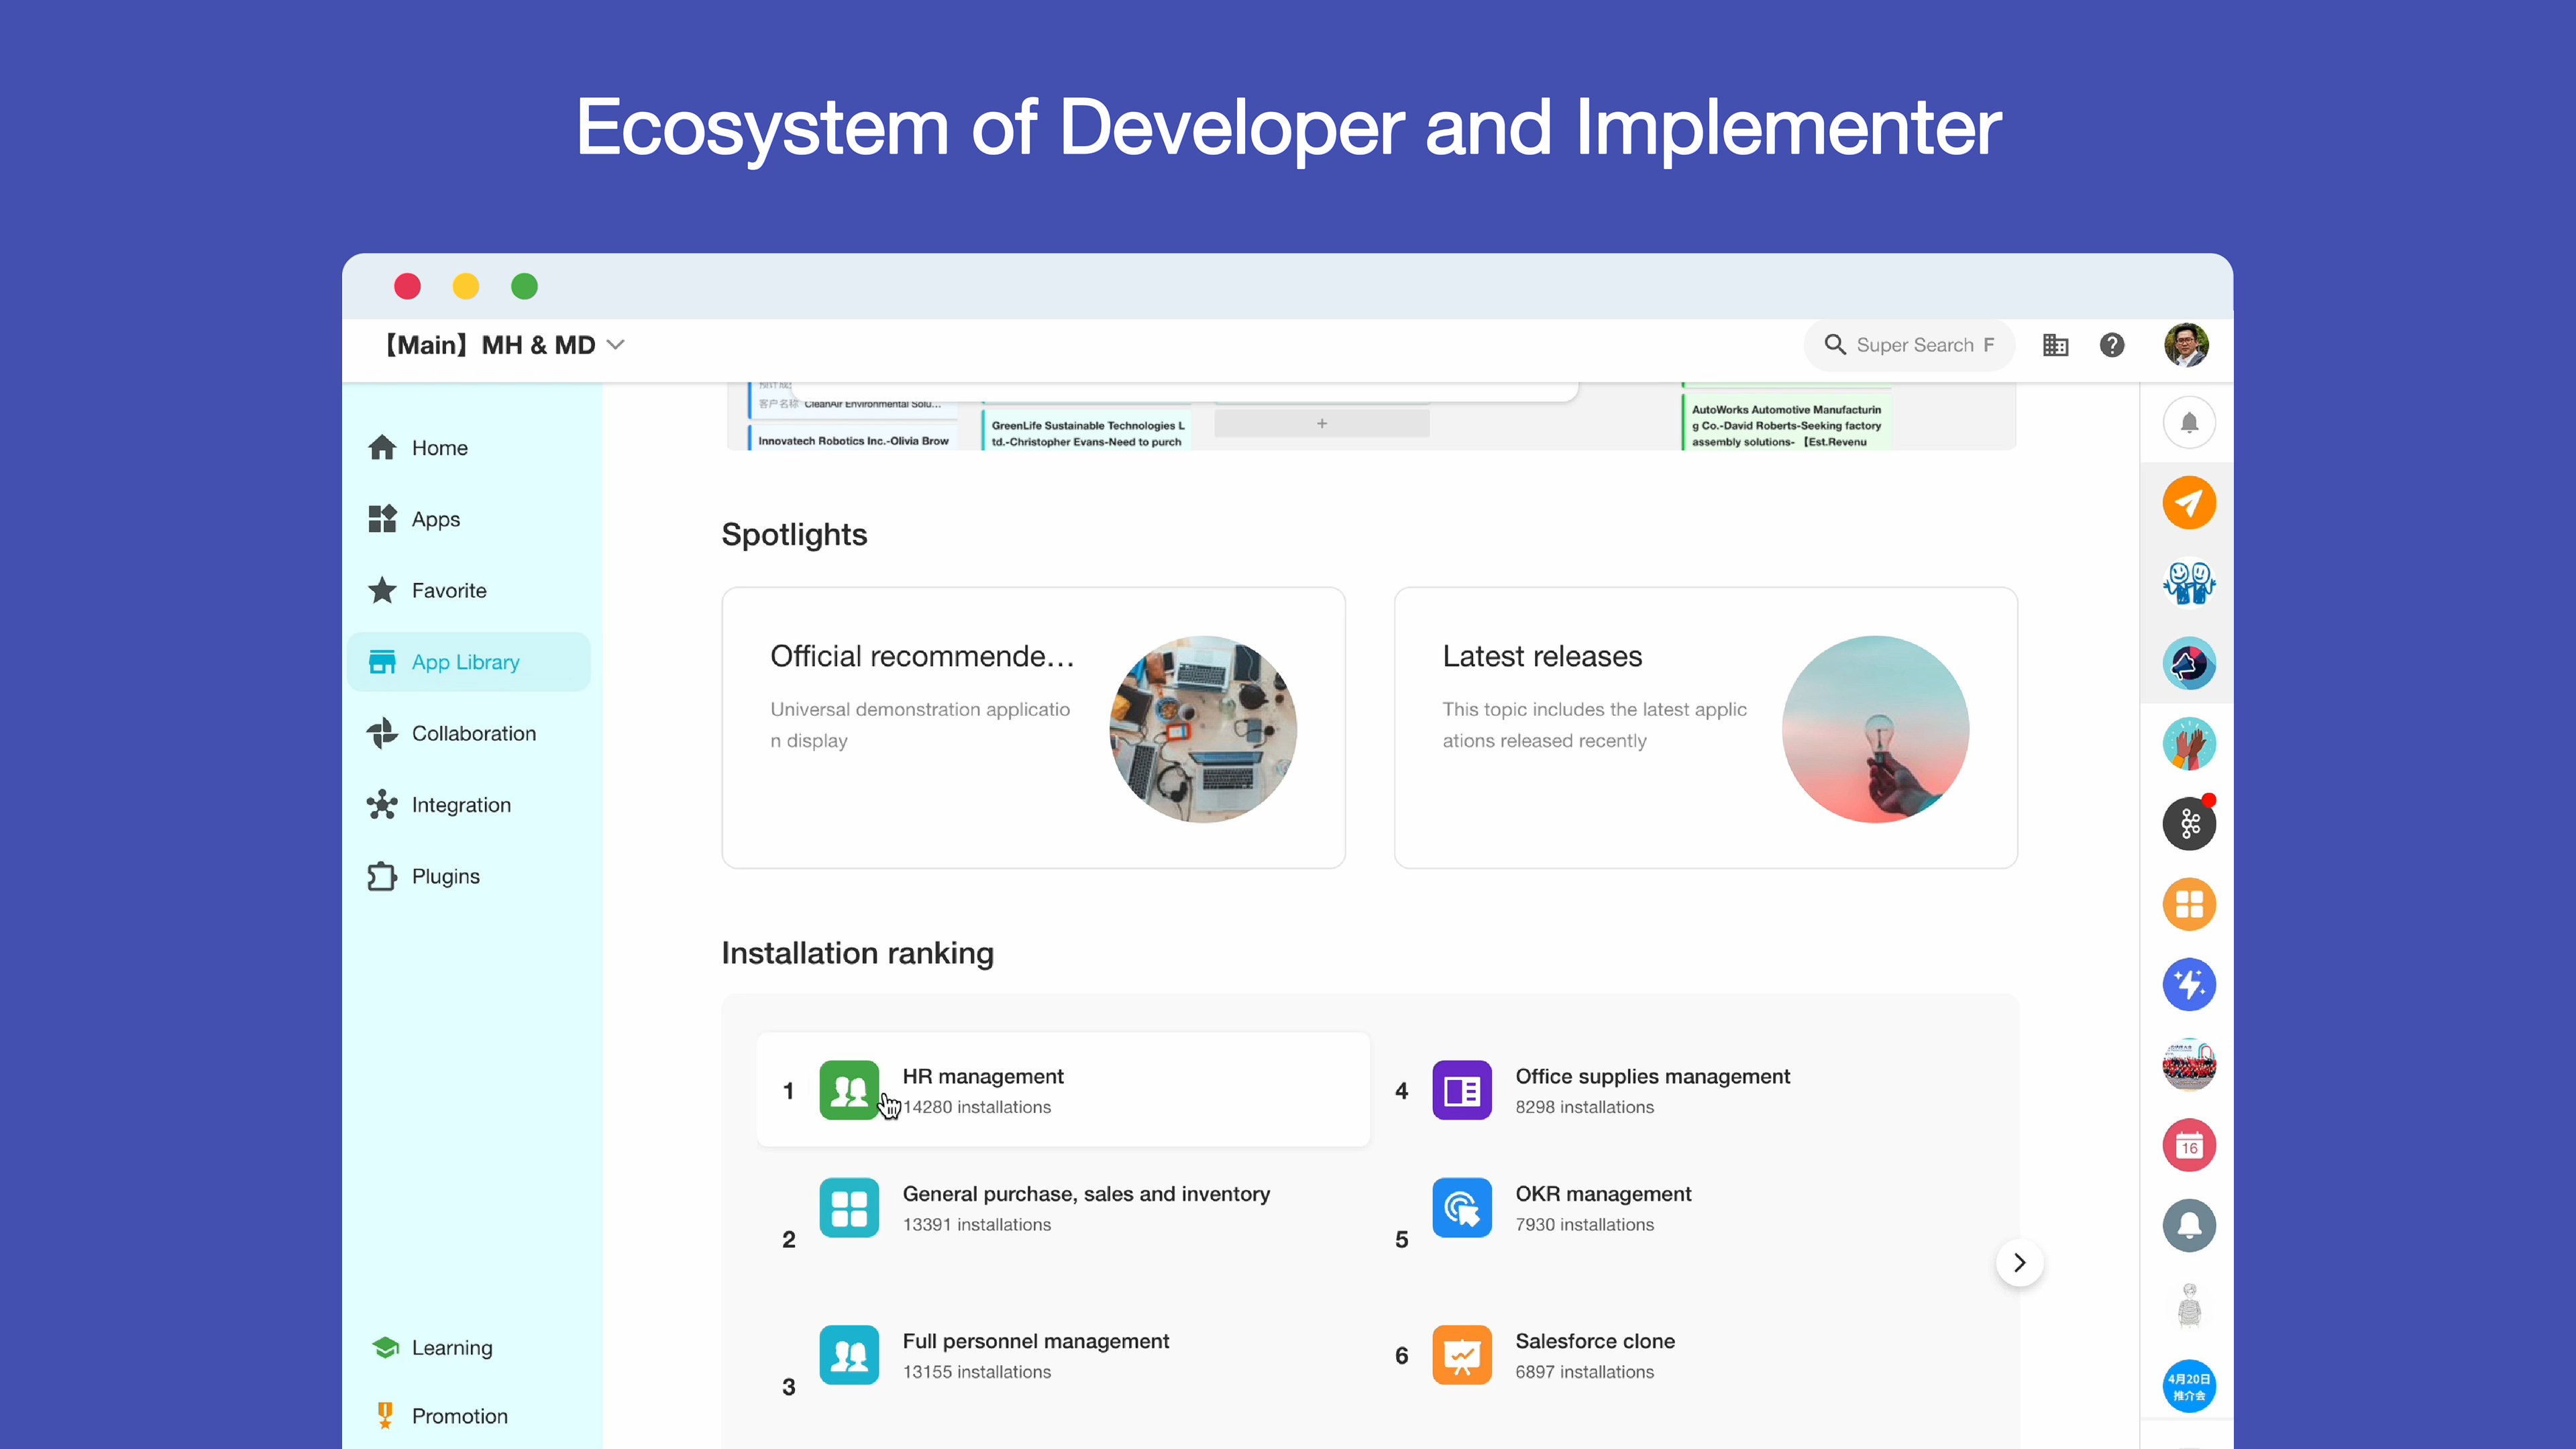
Task: Open the orange four-squares grid icon
Action: point(2188,904)
